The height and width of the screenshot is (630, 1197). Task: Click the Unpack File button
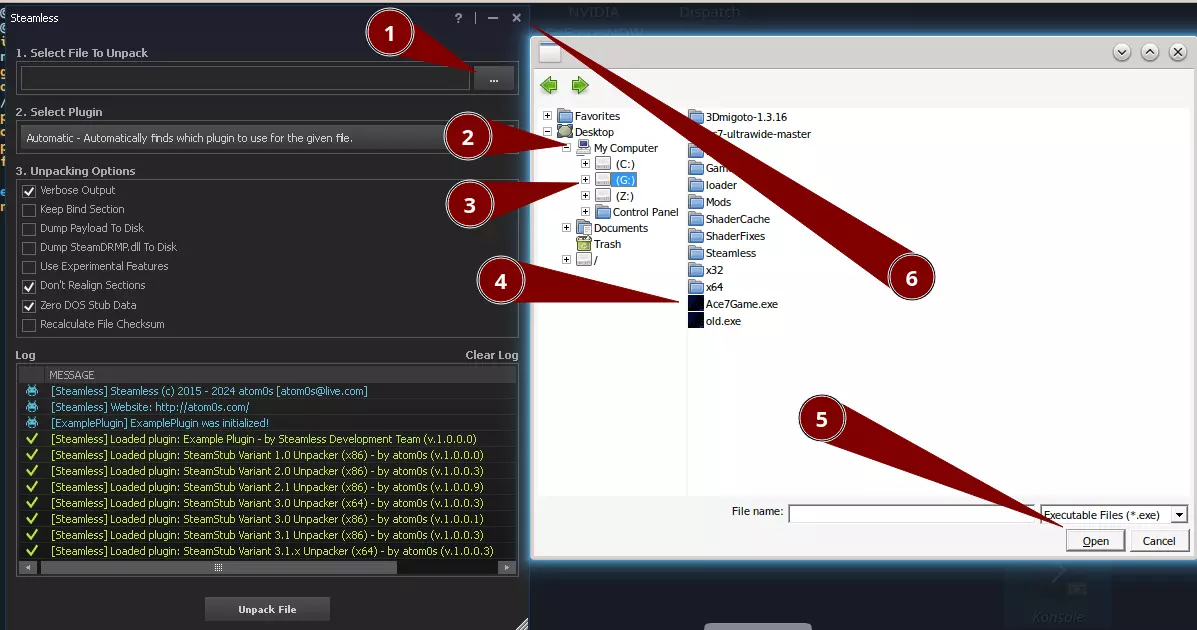(x=267, y=609)
